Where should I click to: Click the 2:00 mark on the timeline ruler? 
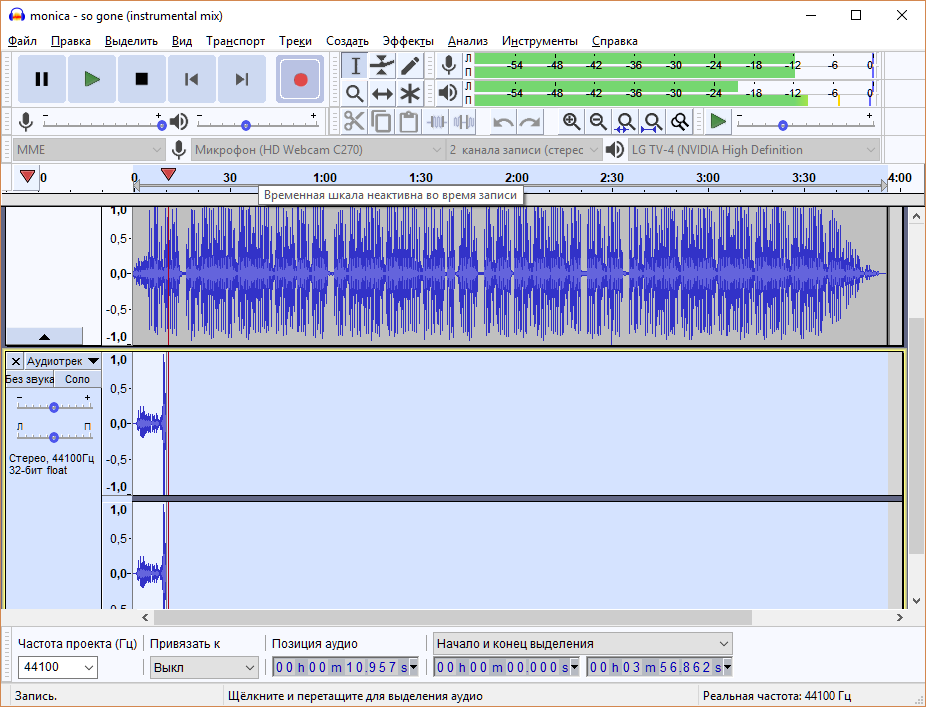[x=516, y=177]
